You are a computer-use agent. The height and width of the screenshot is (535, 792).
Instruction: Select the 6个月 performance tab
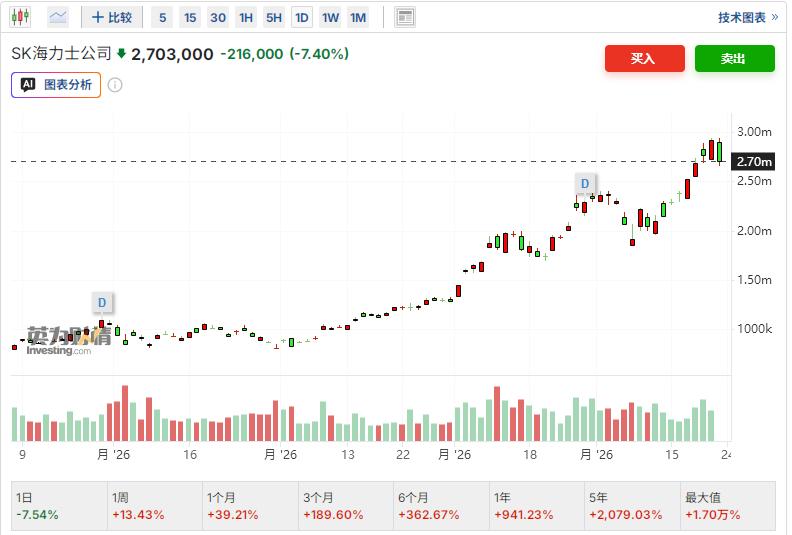441,506
